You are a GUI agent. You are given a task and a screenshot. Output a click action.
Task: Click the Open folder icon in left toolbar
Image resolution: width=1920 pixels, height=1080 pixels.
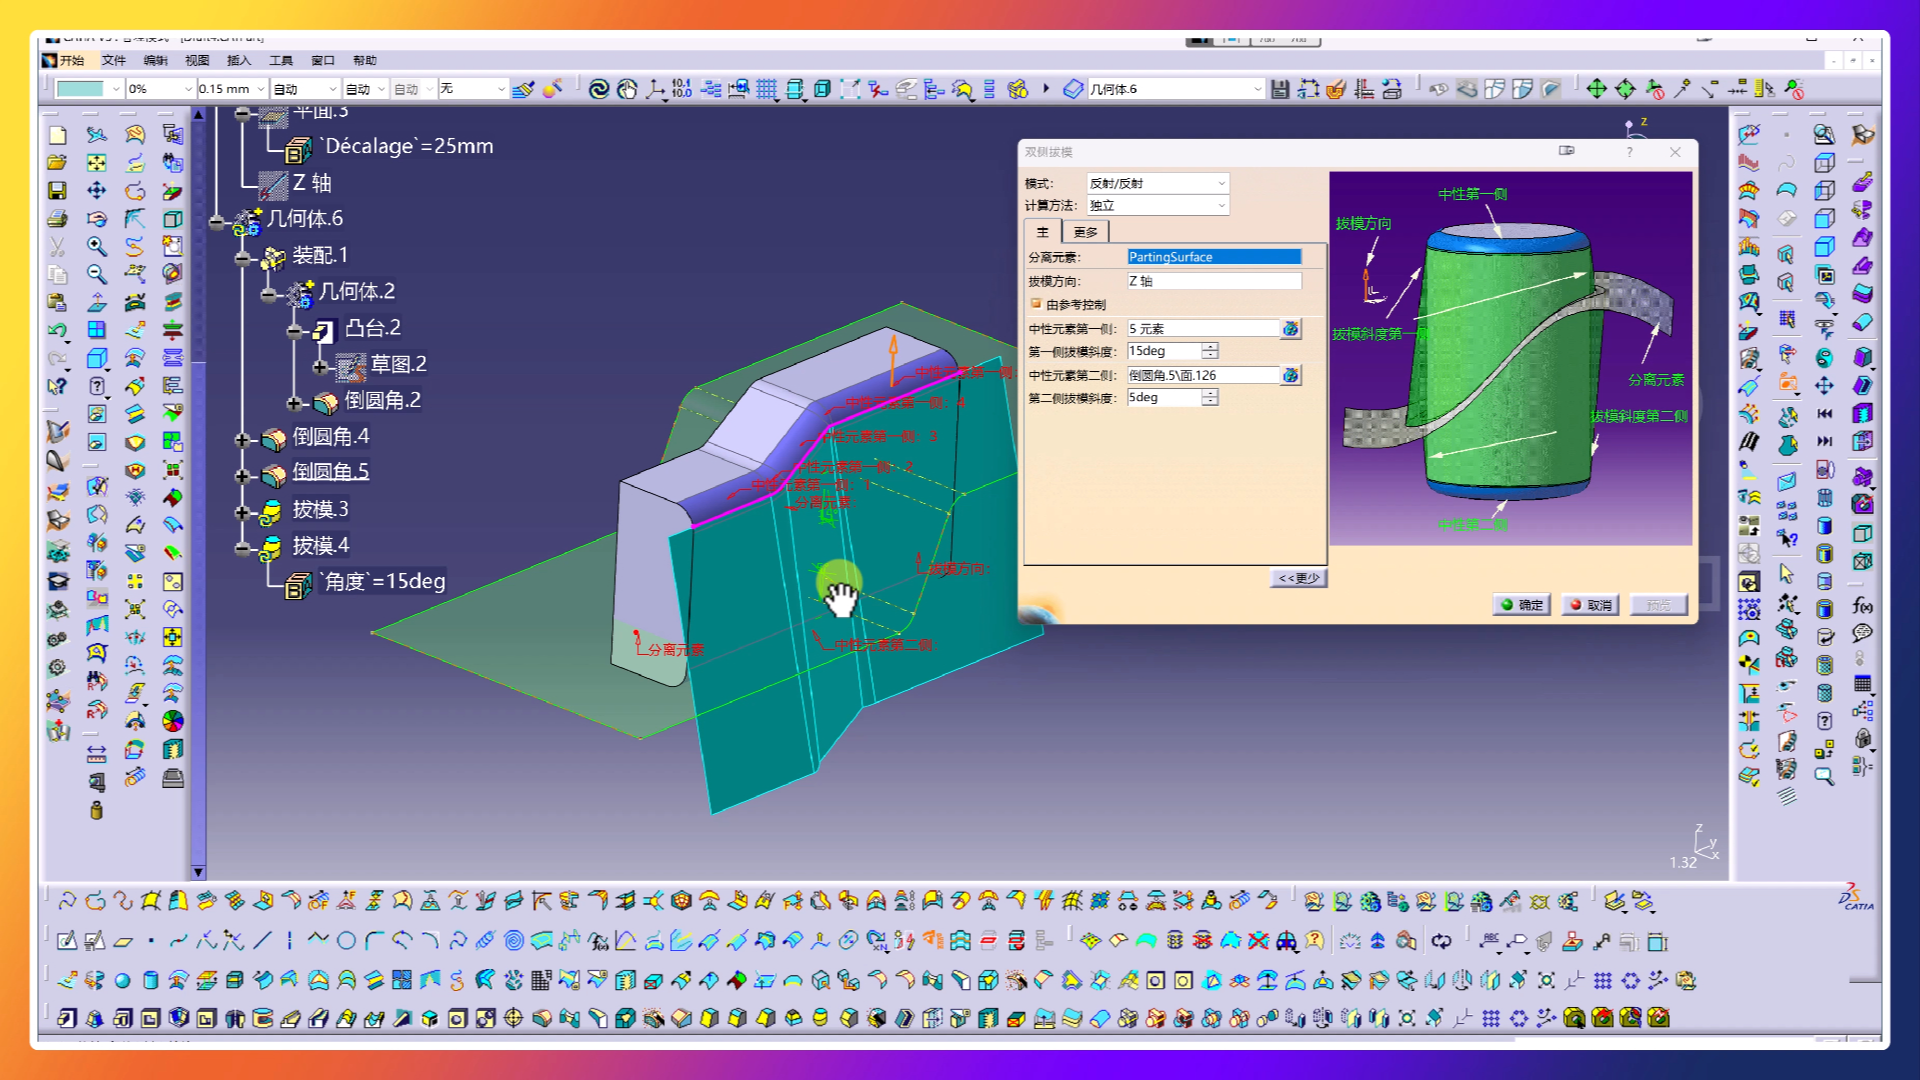click(57, 162)
